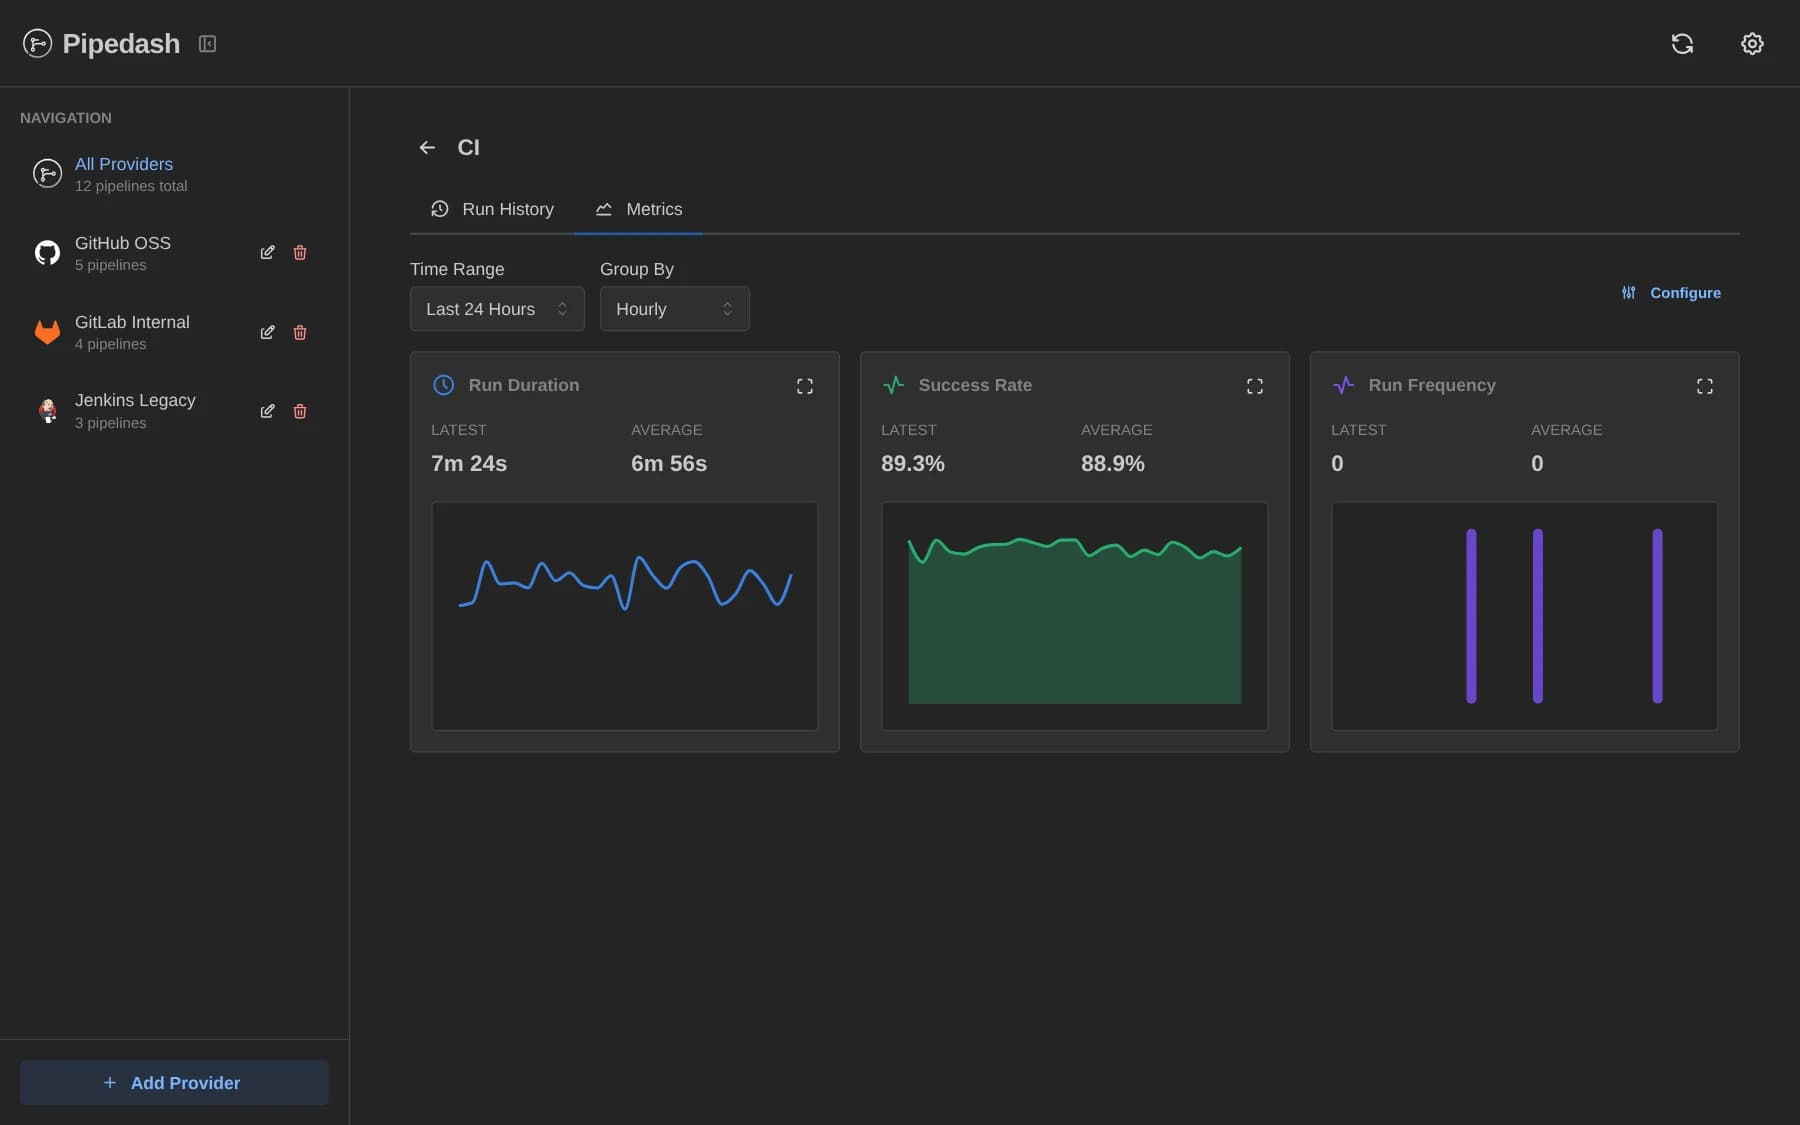1800x1125 pixels.
Task: Open the Group By Hourly dropdown
Action: [x=675, y=309]
